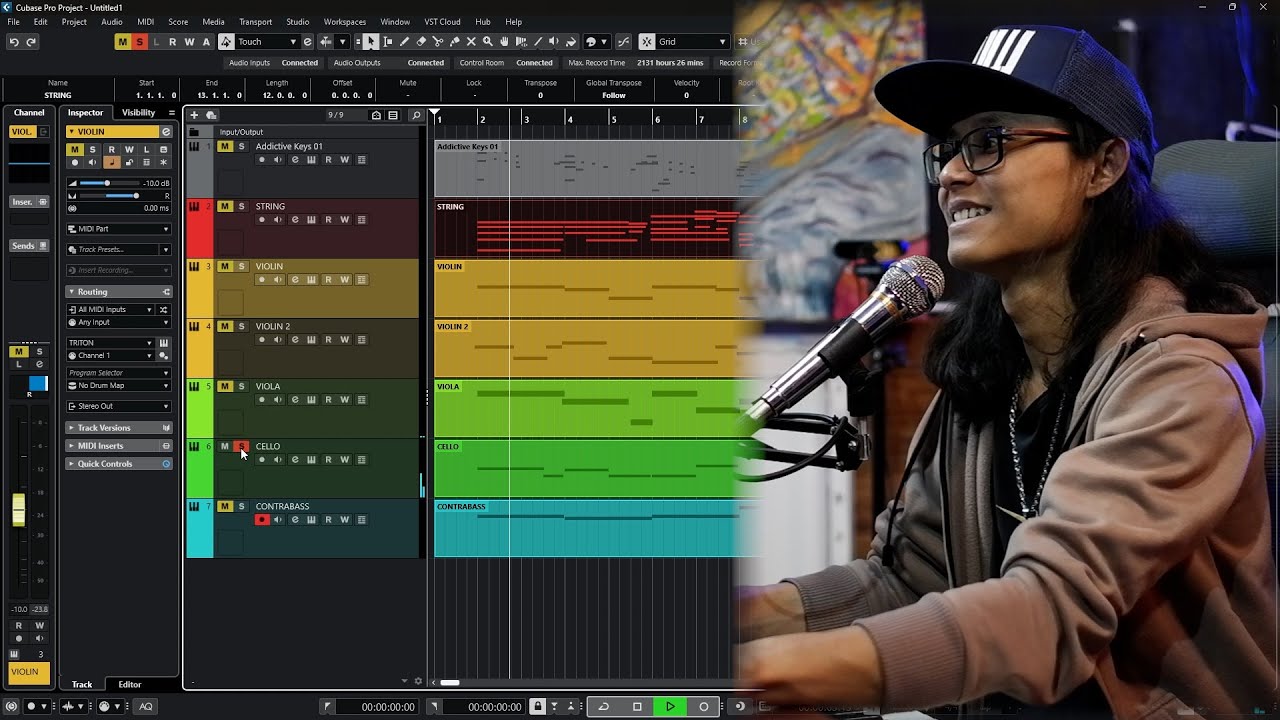Click the Edit Channel Settings 'e' beside VIOLIN header
The width and height of the screenshot is (1280, 720).
pyautogui.click(x=166, y=132)
